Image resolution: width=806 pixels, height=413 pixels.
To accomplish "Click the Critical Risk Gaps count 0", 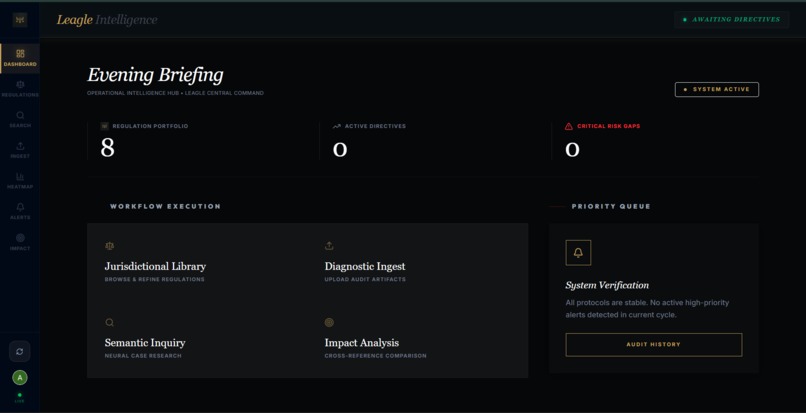I will pos(572,149).
